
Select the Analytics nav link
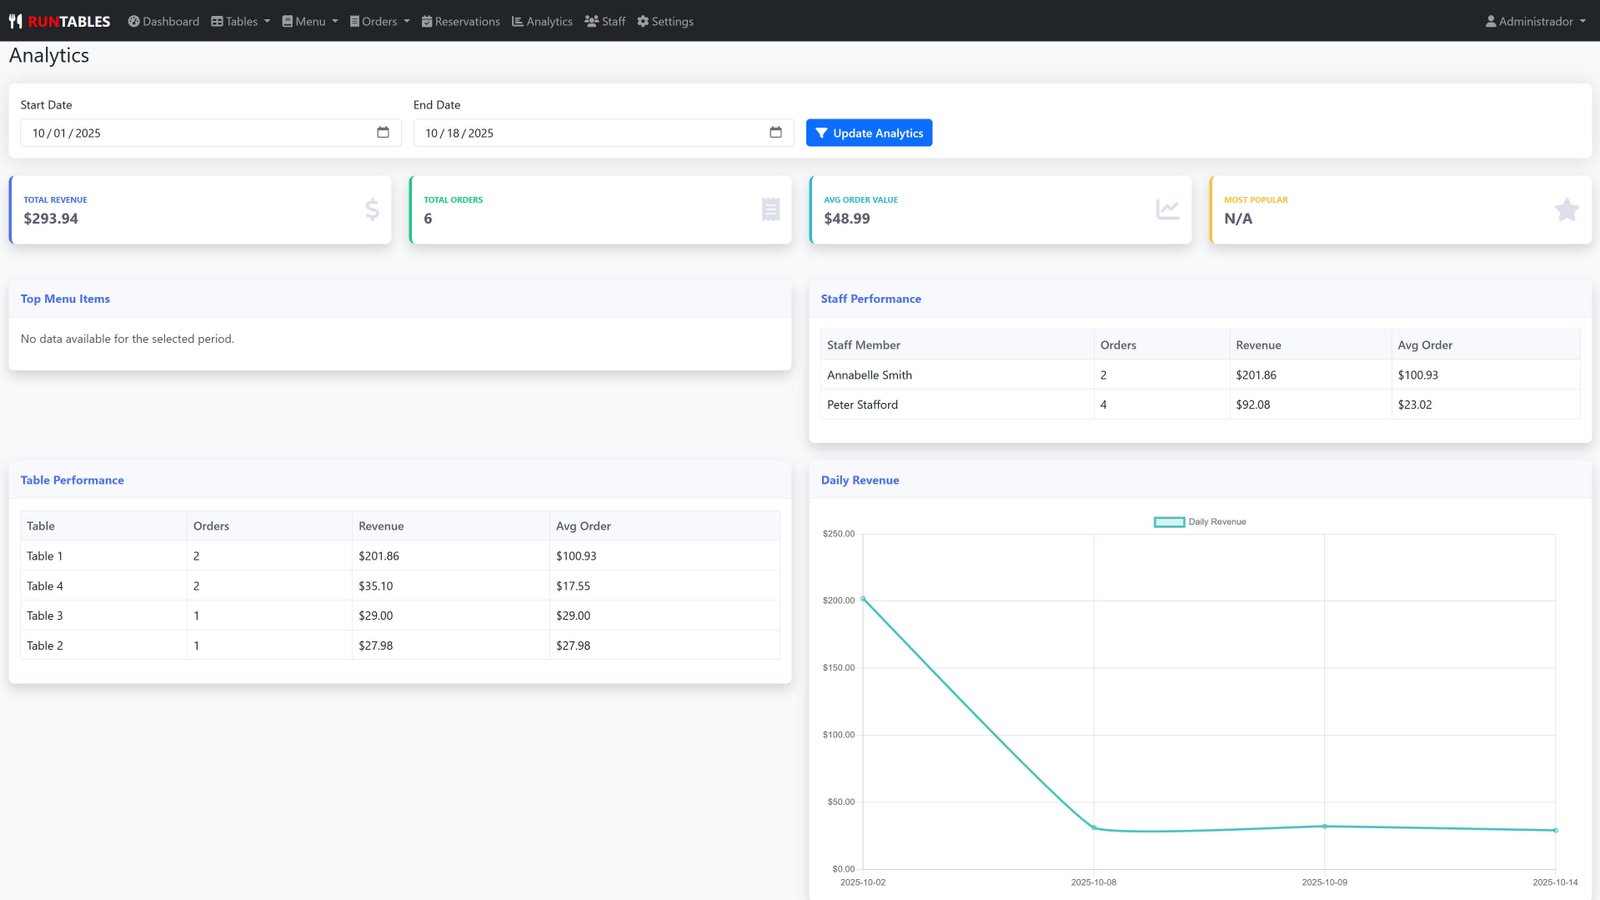click(x=542, y=21)
